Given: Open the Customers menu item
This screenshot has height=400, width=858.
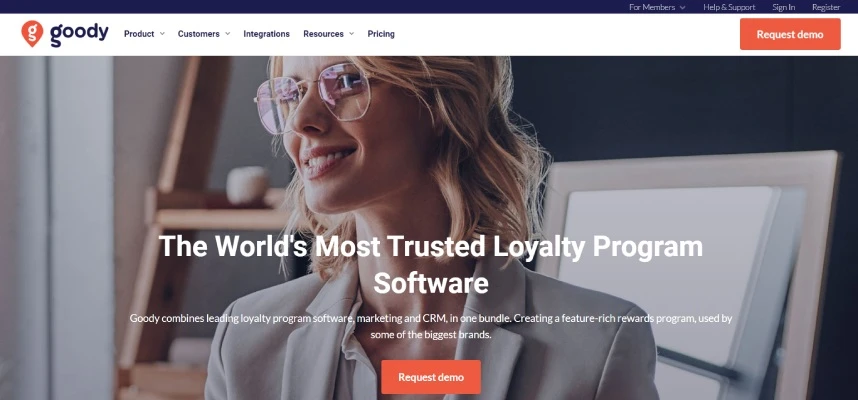Looking at the screenshot, I should [199, 34].
